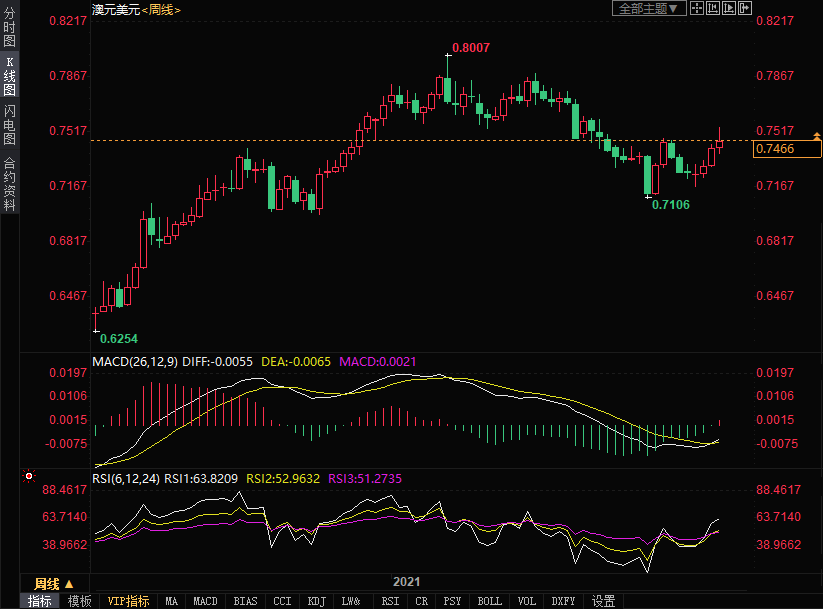Switch to 分时图 view in left sidebar
Screen dimensions: 823x609
(9, 31)
